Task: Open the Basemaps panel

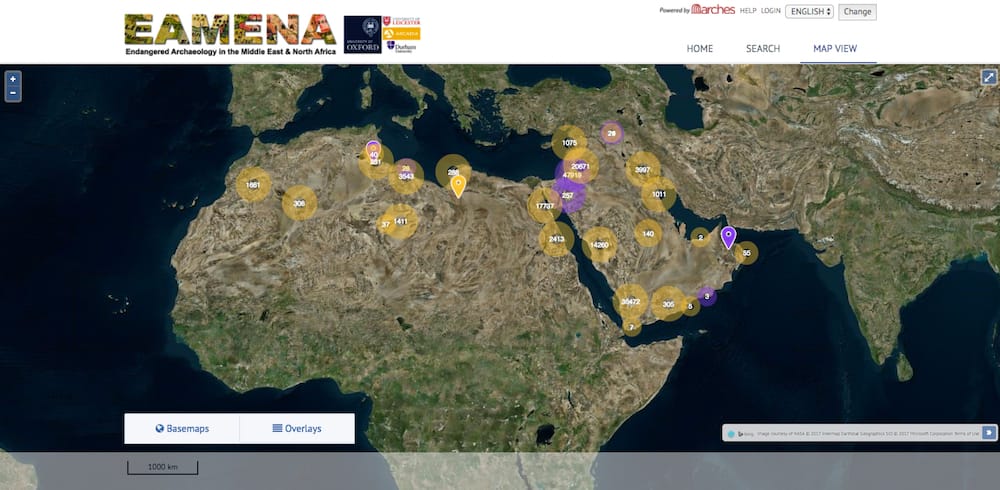Action: 182,429
